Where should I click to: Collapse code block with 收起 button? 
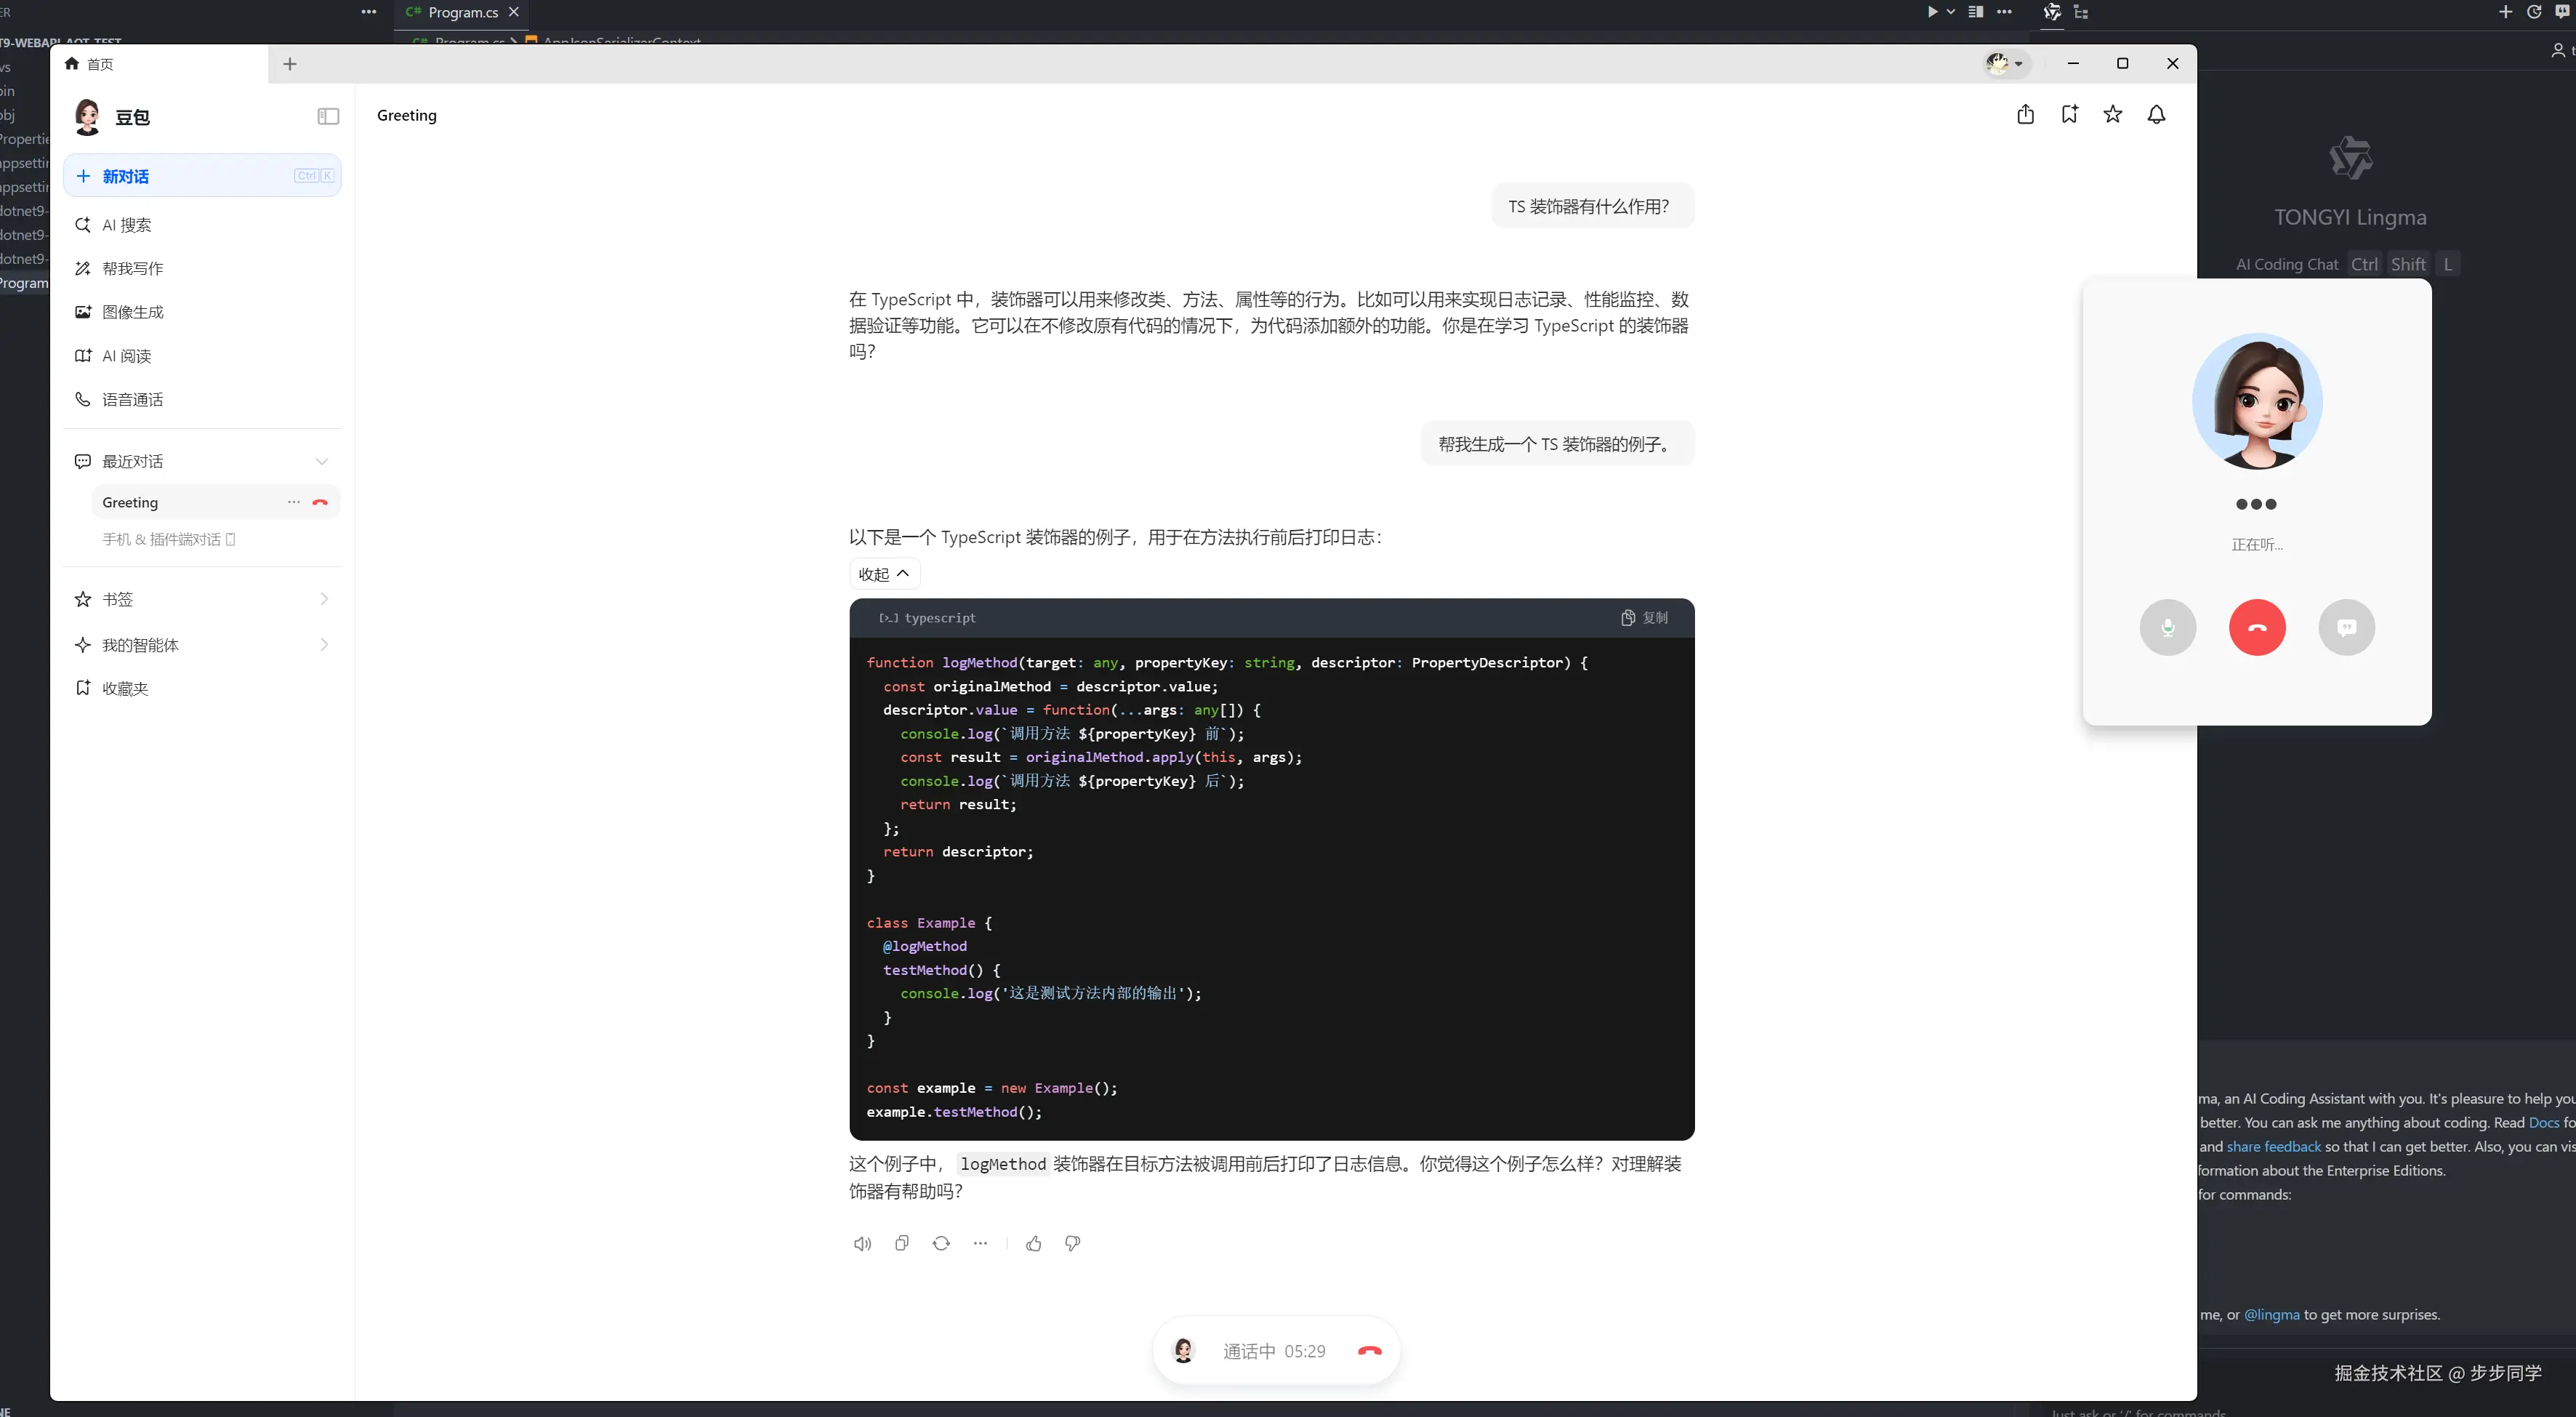tap(884, 574)
